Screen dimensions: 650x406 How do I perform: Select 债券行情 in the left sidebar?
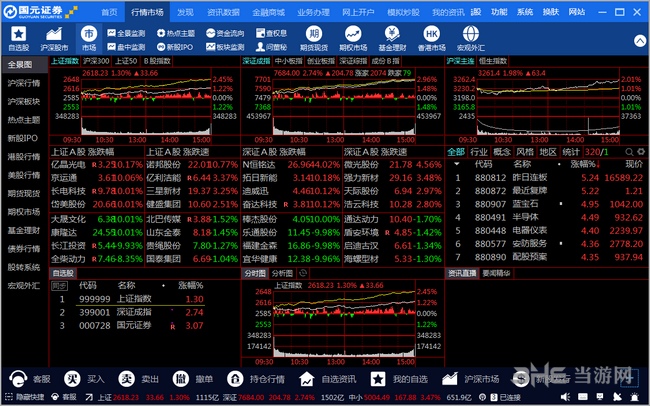(24, 249)
